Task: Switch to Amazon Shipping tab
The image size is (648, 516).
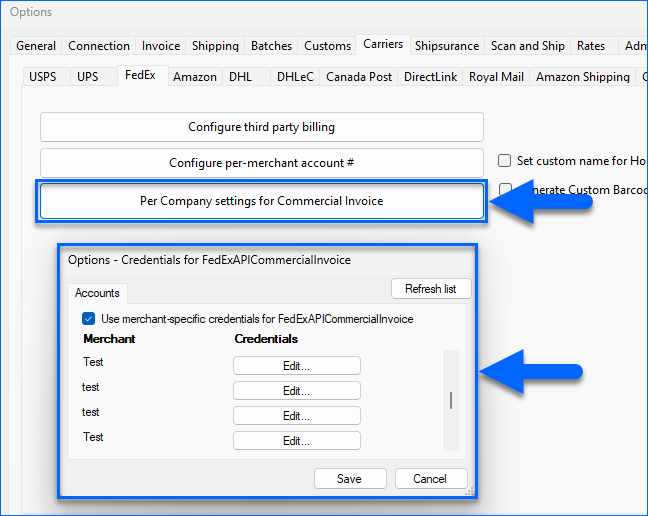Action: (583, 76)
